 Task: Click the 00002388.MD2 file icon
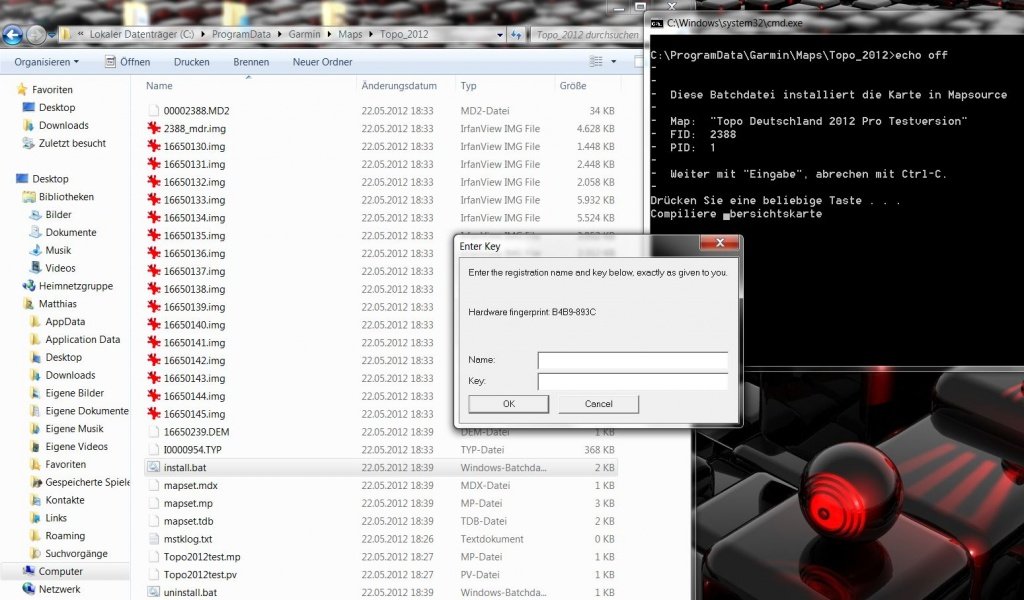click(154, 111)
